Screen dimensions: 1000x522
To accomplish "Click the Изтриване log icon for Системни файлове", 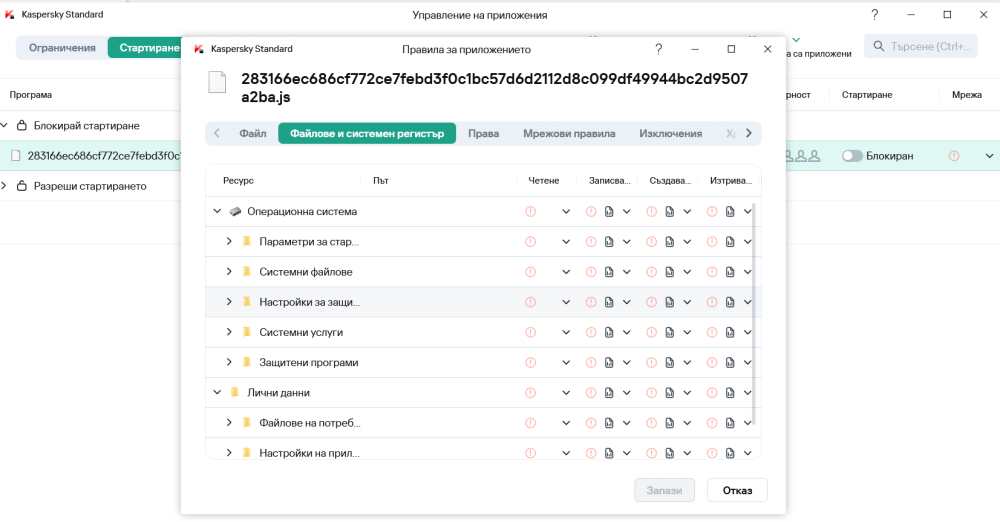I will (x=730, y=272).
